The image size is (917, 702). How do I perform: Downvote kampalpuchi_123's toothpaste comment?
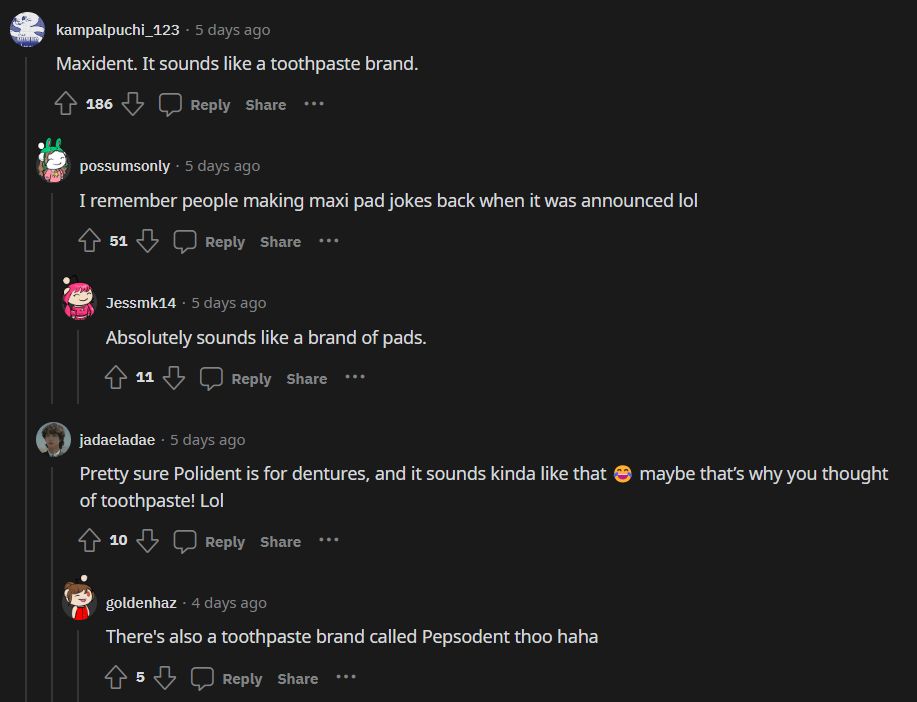point(133,104)
